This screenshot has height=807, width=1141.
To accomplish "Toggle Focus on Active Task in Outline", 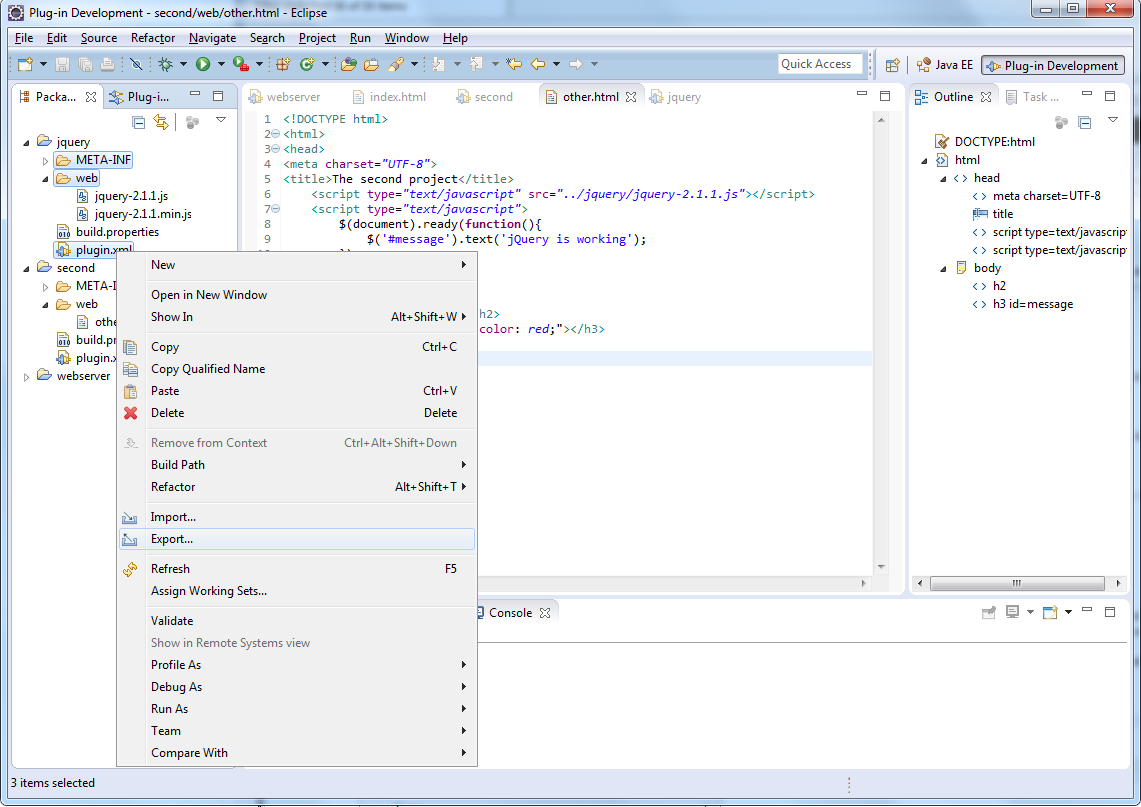I will click(1061, 122).
